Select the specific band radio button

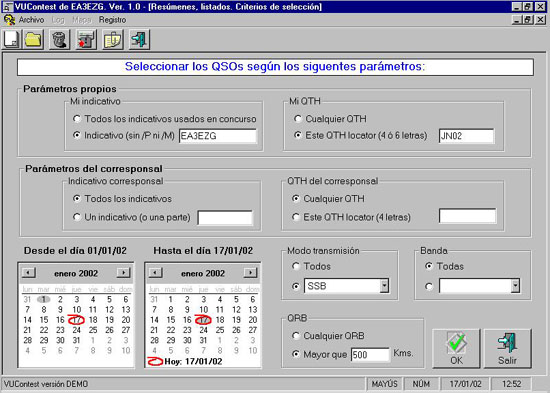(x=428, y=286)
